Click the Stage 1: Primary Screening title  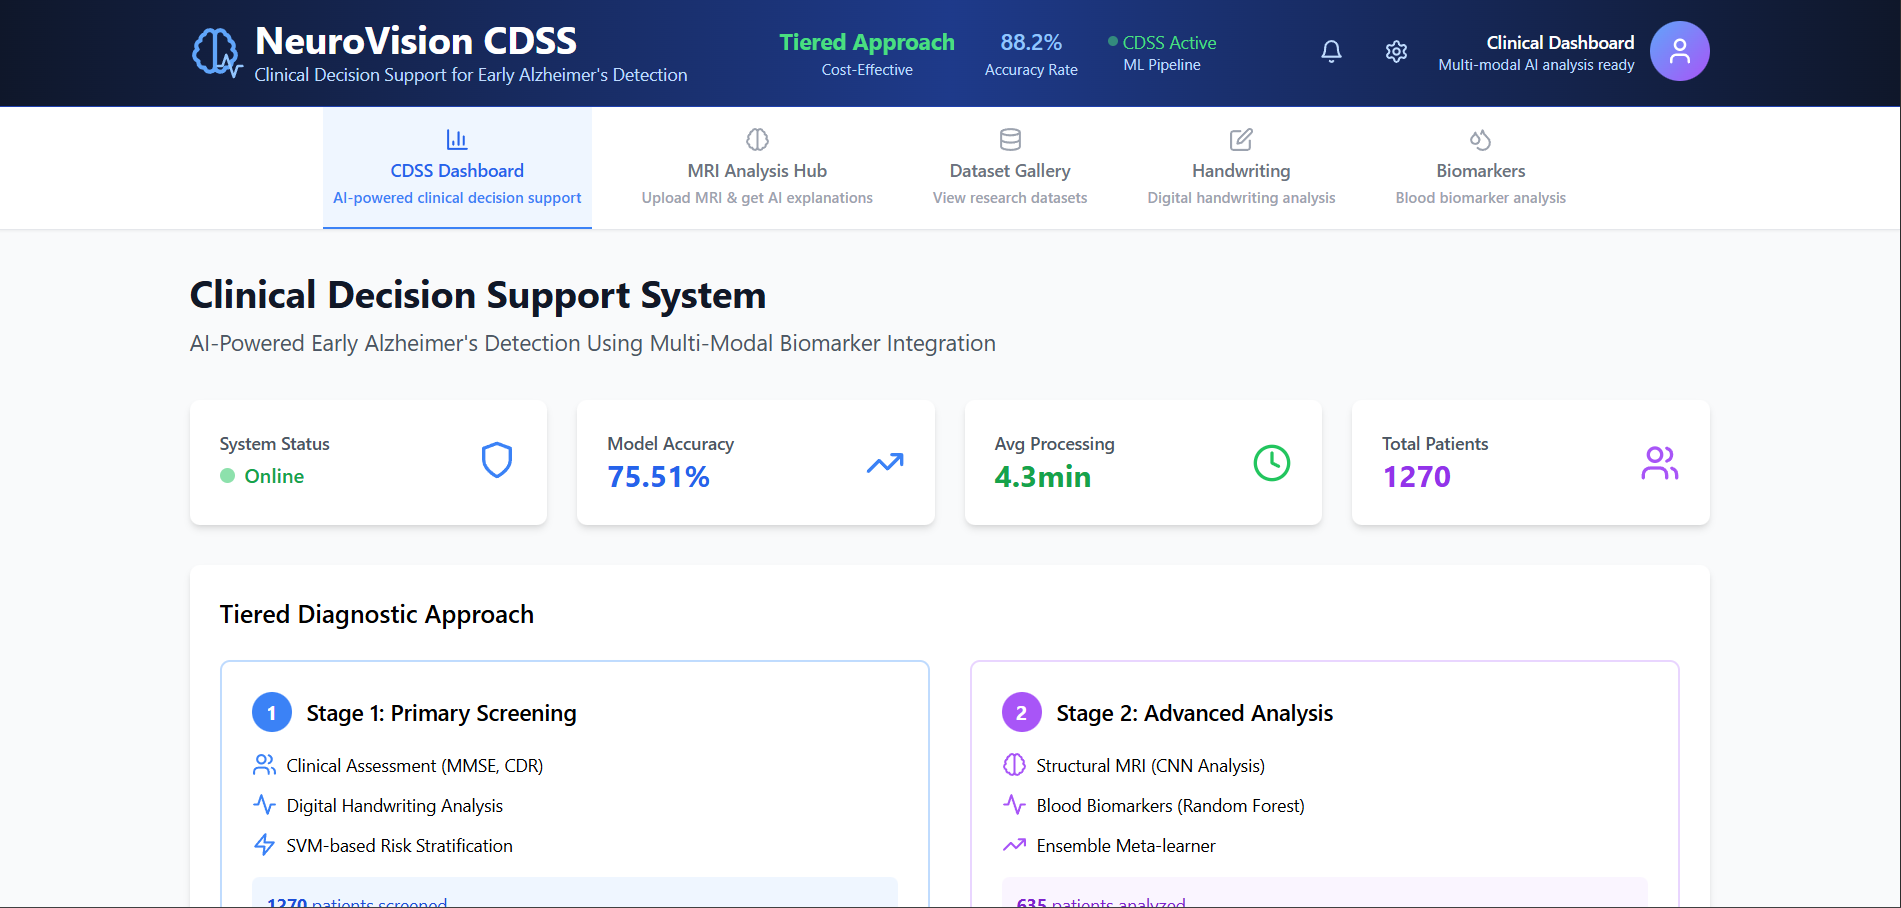pyautogui.click(x=442, y=713)
